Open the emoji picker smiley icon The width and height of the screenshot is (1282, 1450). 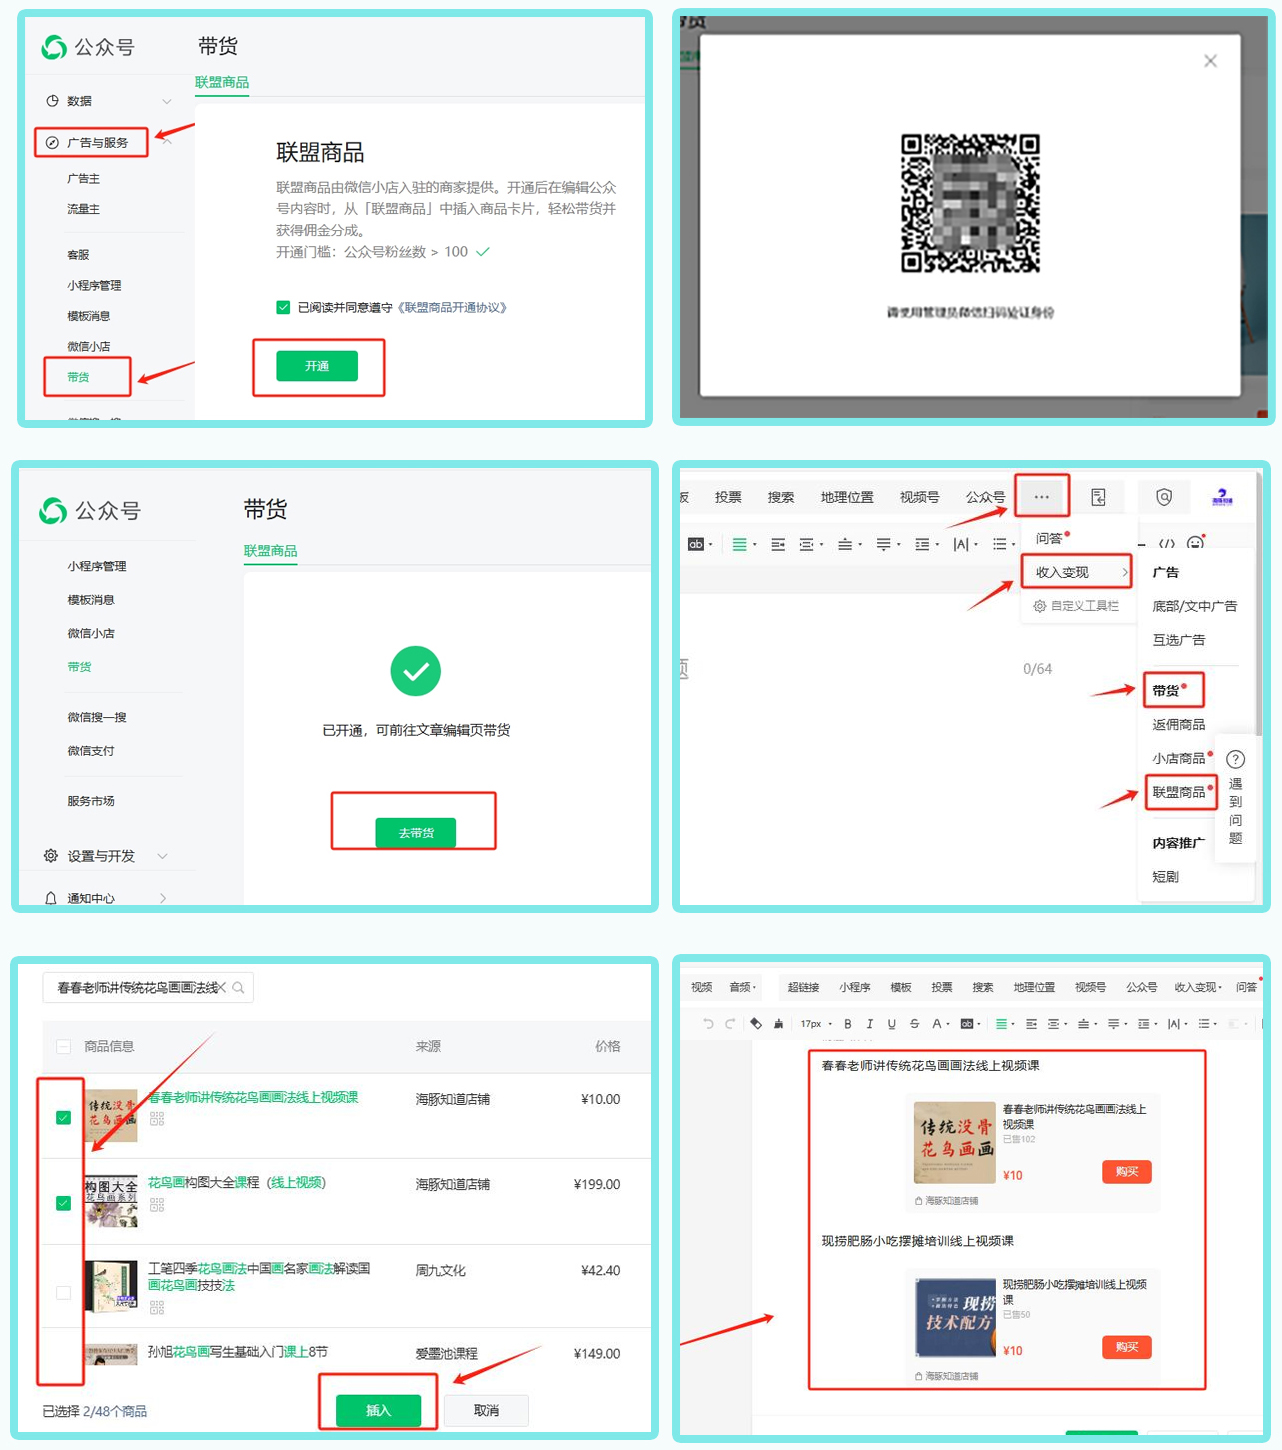tap(1195, 544)
